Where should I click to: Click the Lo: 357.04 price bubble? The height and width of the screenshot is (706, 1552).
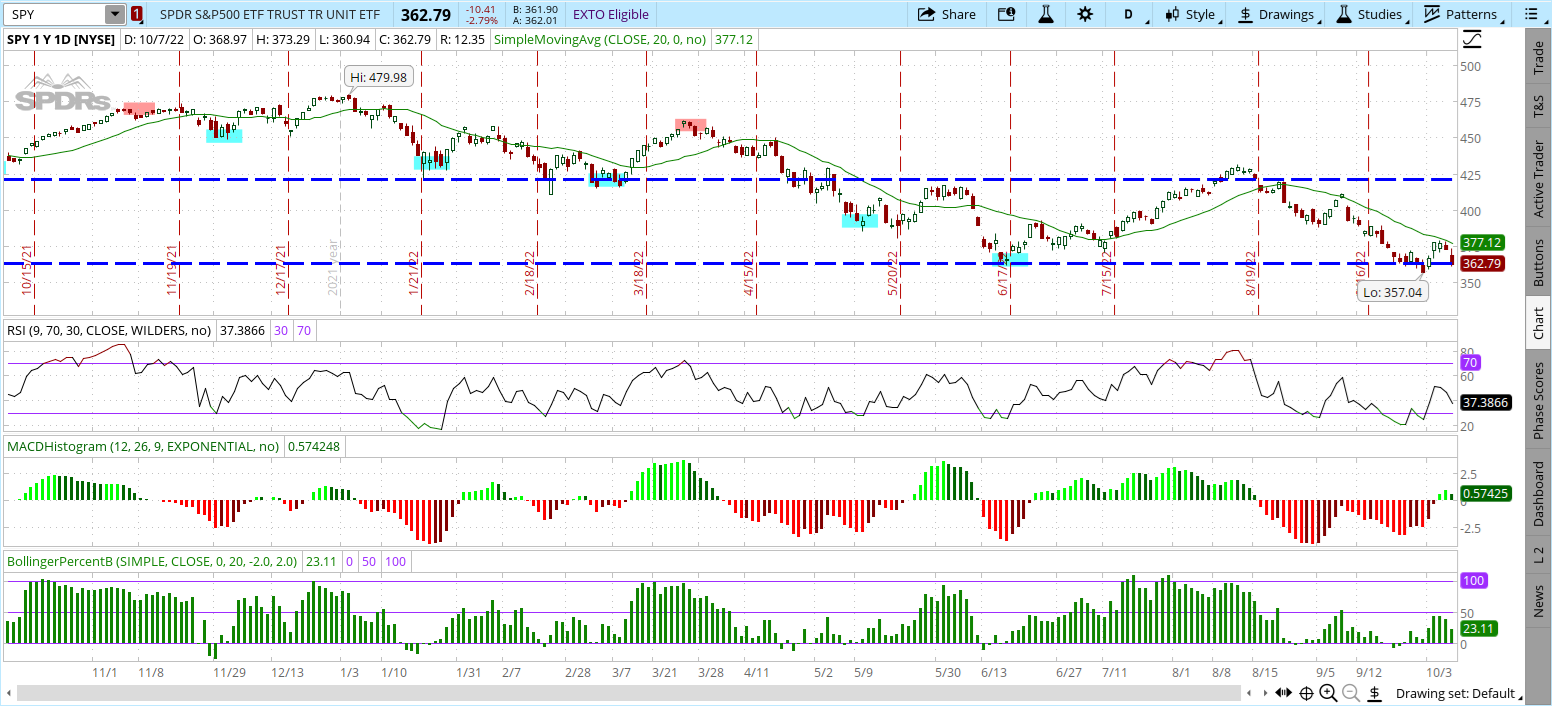tap(1393, 292)
